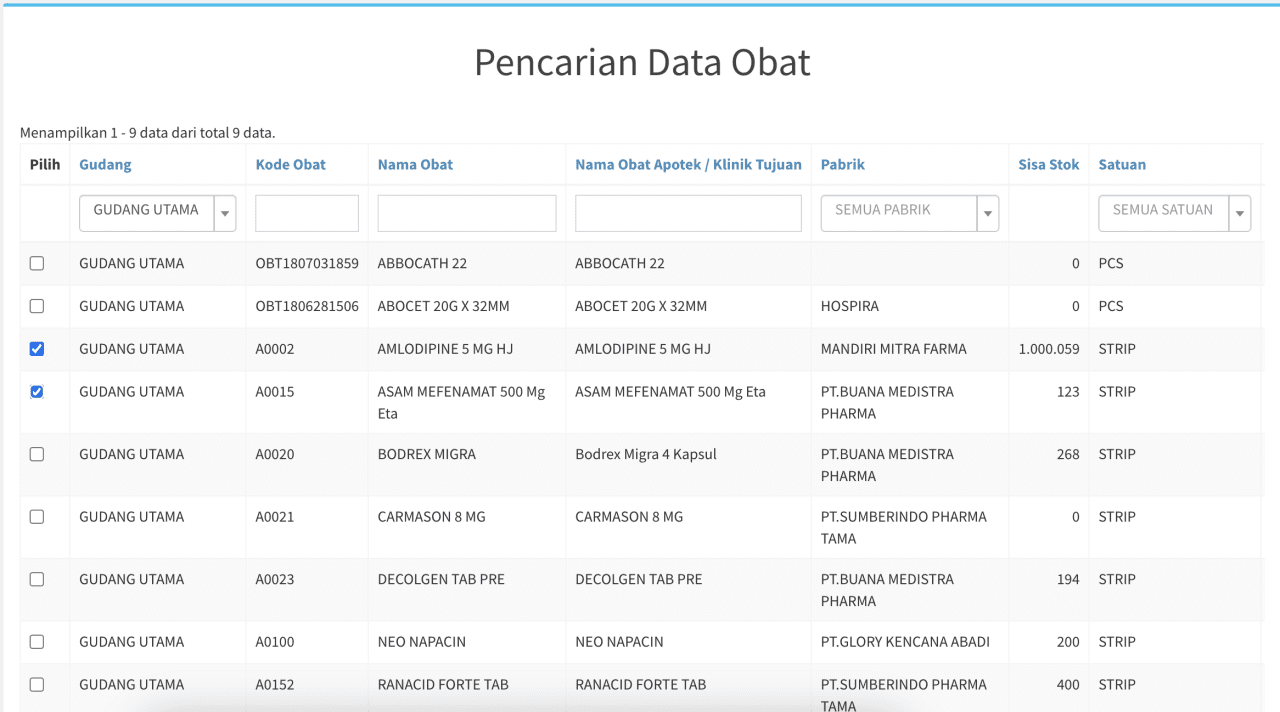Open the GUDANG UTAMA filter dropdown
The height and width of the screenshot is (712, 1280).
click(158, 213)
